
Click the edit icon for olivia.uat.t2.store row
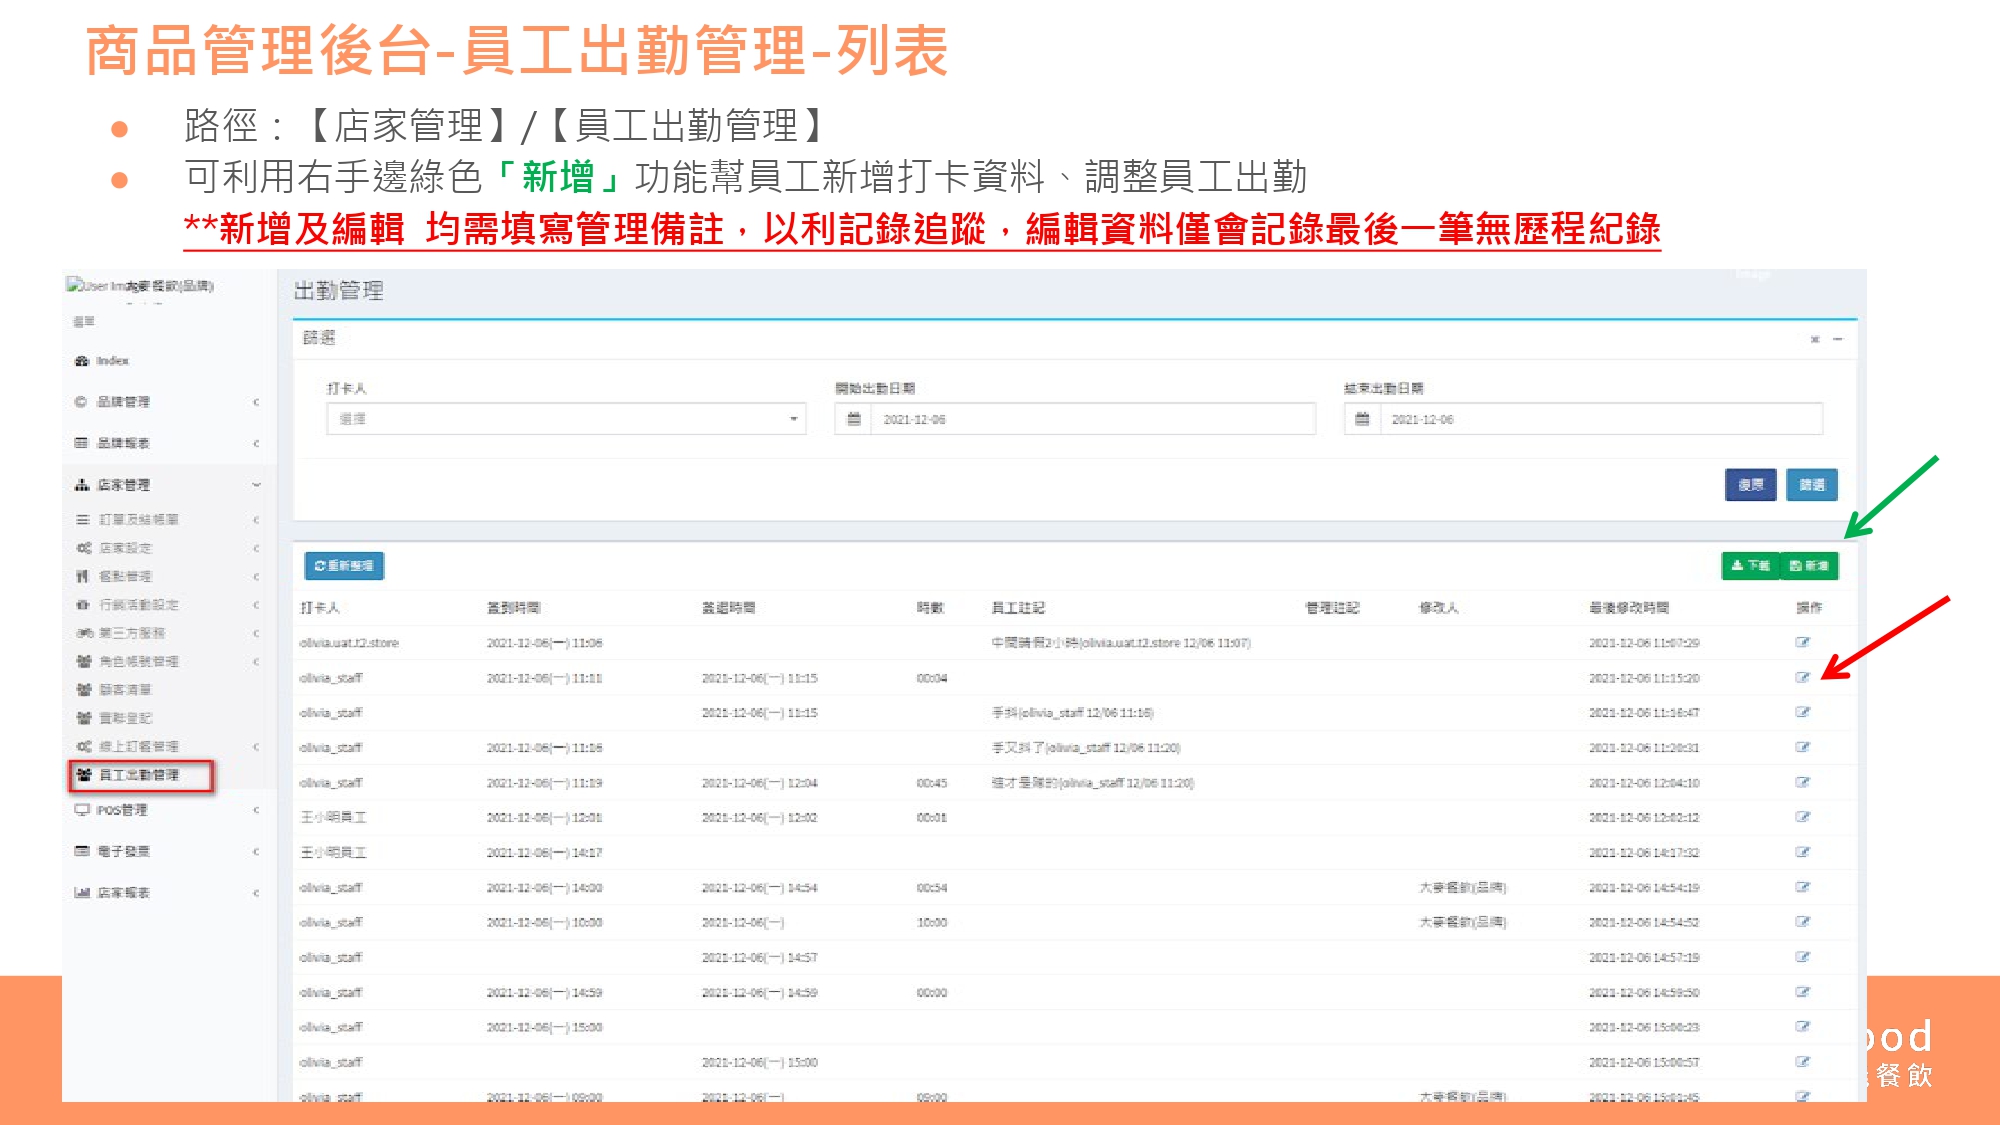pos(1802,642)
